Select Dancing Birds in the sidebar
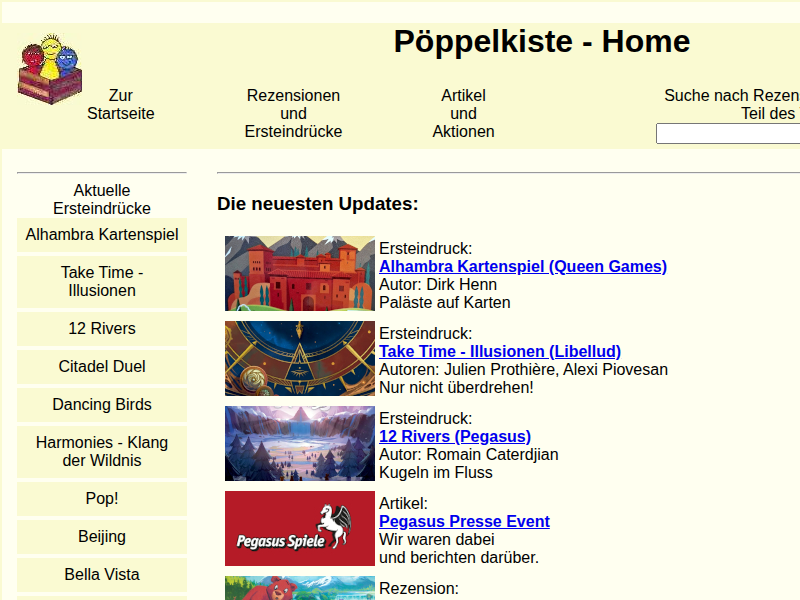 [x=102, y=405]
